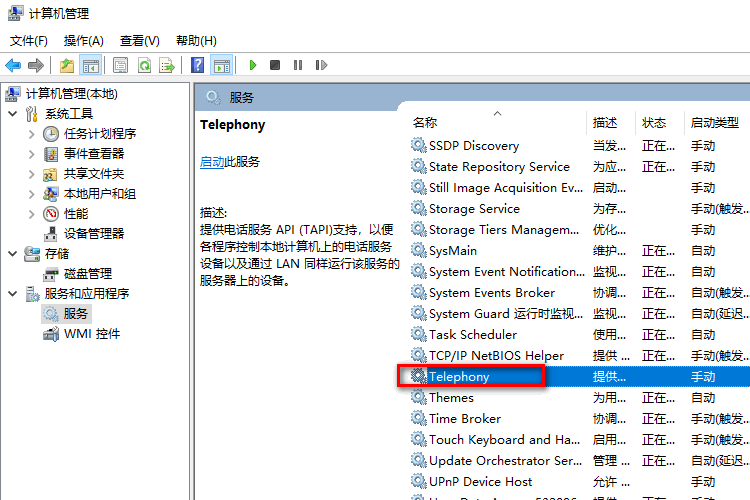750x500 pixels.
Task: Select the Time Broker service row
Action: [580, 419]
